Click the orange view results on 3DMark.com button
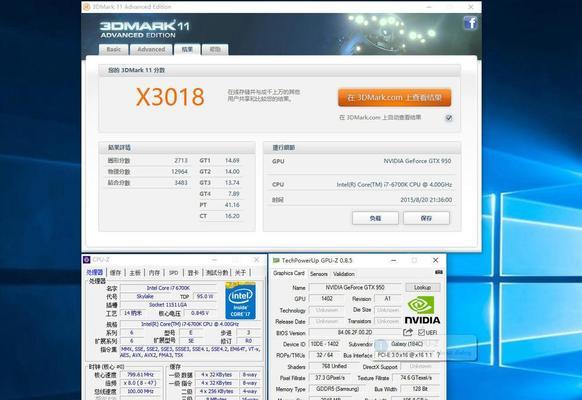The width and height of the screenshot is (582, 400). click(x=395, y=97)
